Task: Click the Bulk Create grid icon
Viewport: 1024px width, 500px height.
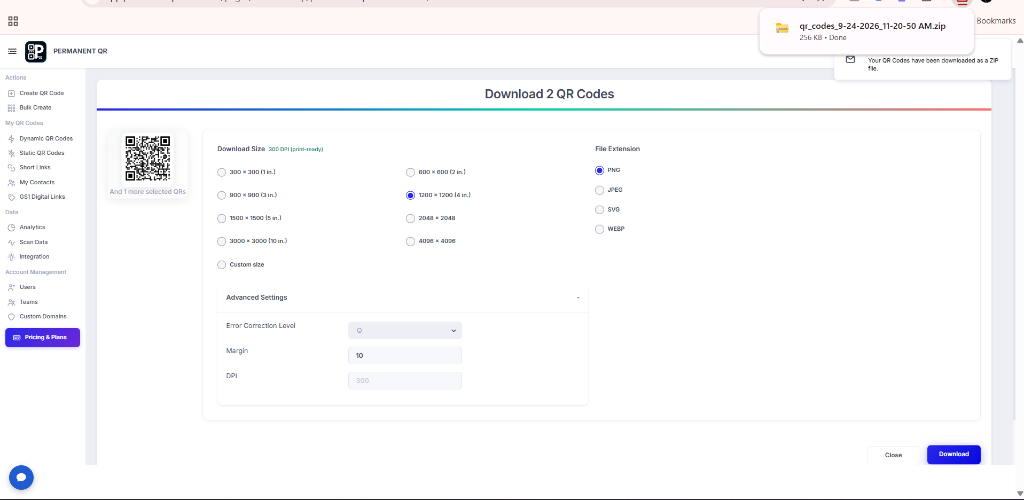Action: tap(11, 108)
